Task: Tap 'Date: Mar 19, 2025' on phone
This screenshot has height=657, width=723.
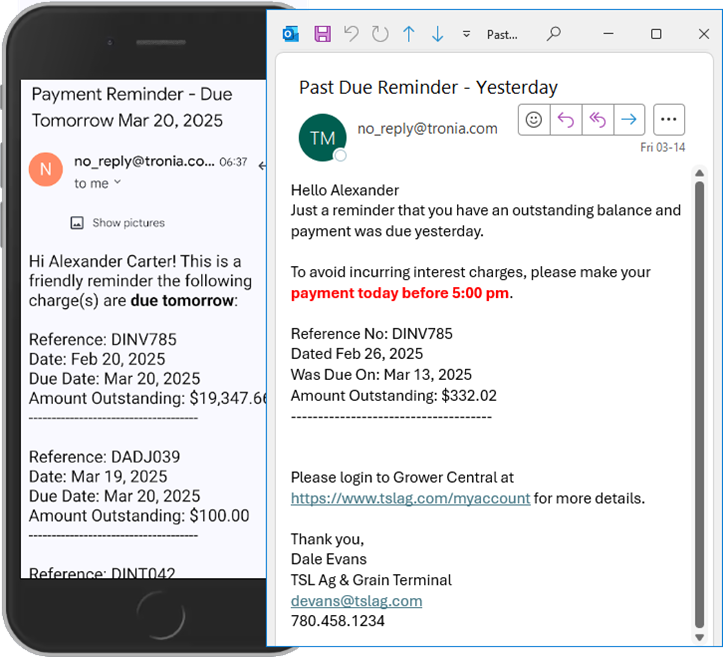Action: pyautogui.click(x=98, y=477)
